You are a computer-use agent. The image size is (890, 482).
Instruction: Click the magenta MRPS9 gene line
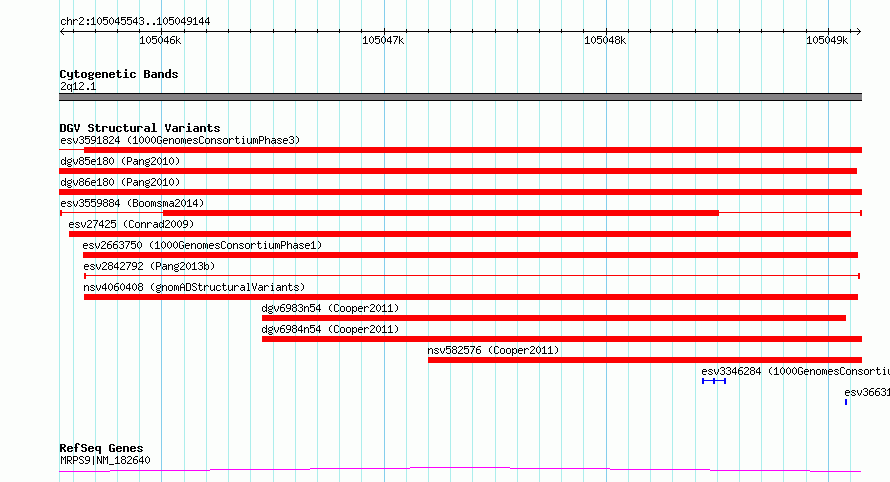pyautogui.click(x=460, y=470)
